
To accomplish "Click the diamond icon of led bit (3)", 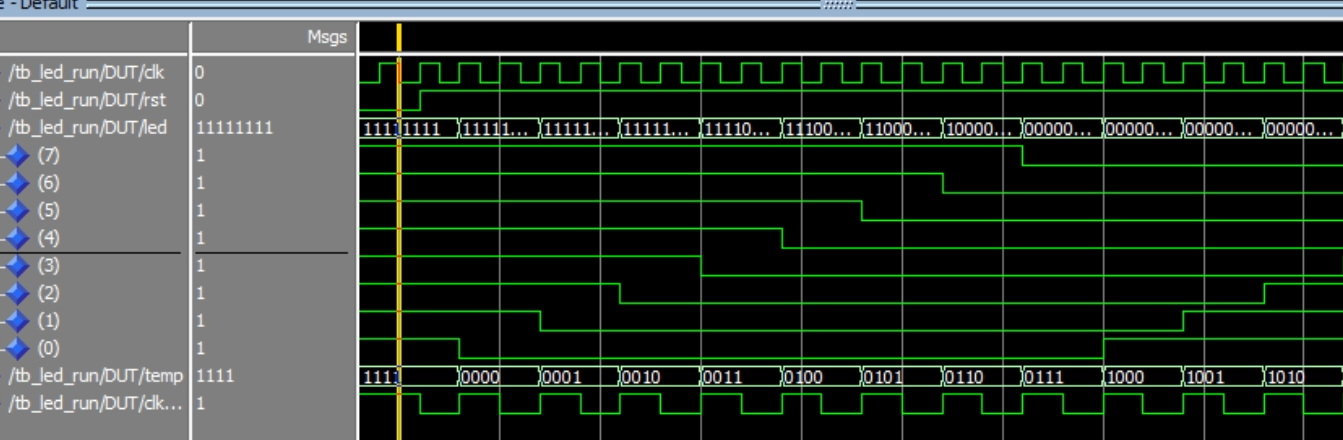I will coord(18,266).
